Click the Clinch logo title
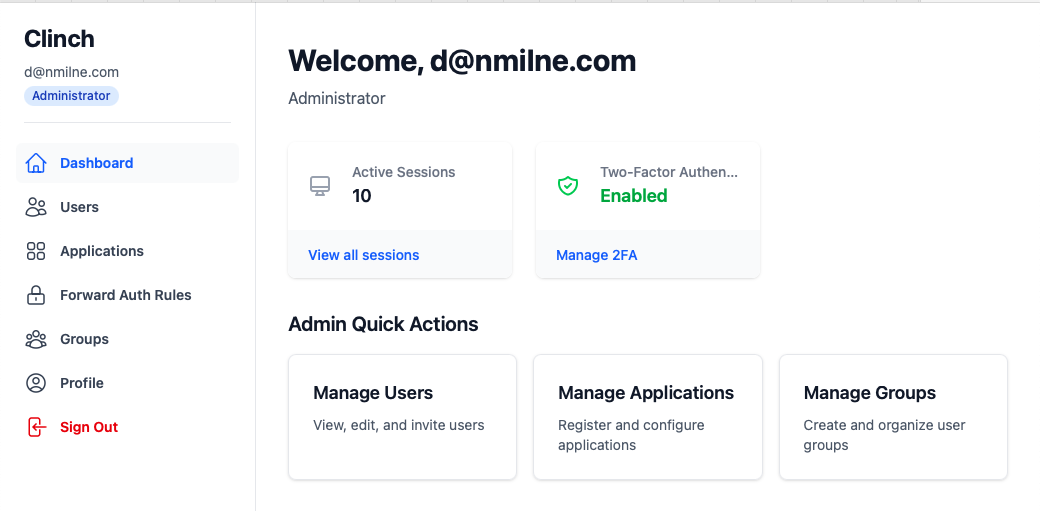 [59, 39]
